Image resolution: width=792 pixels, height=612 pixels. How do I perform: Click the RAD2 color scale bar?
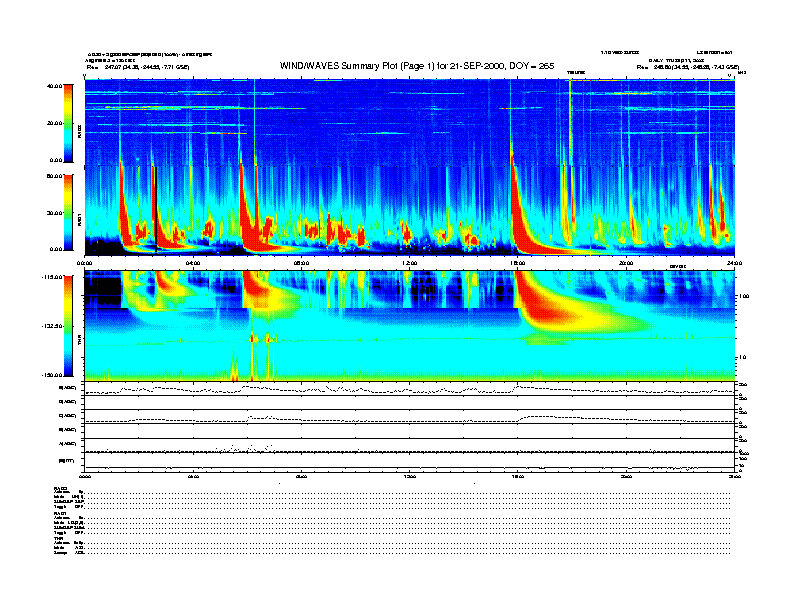pyautogui.click(x=68, y=123)
